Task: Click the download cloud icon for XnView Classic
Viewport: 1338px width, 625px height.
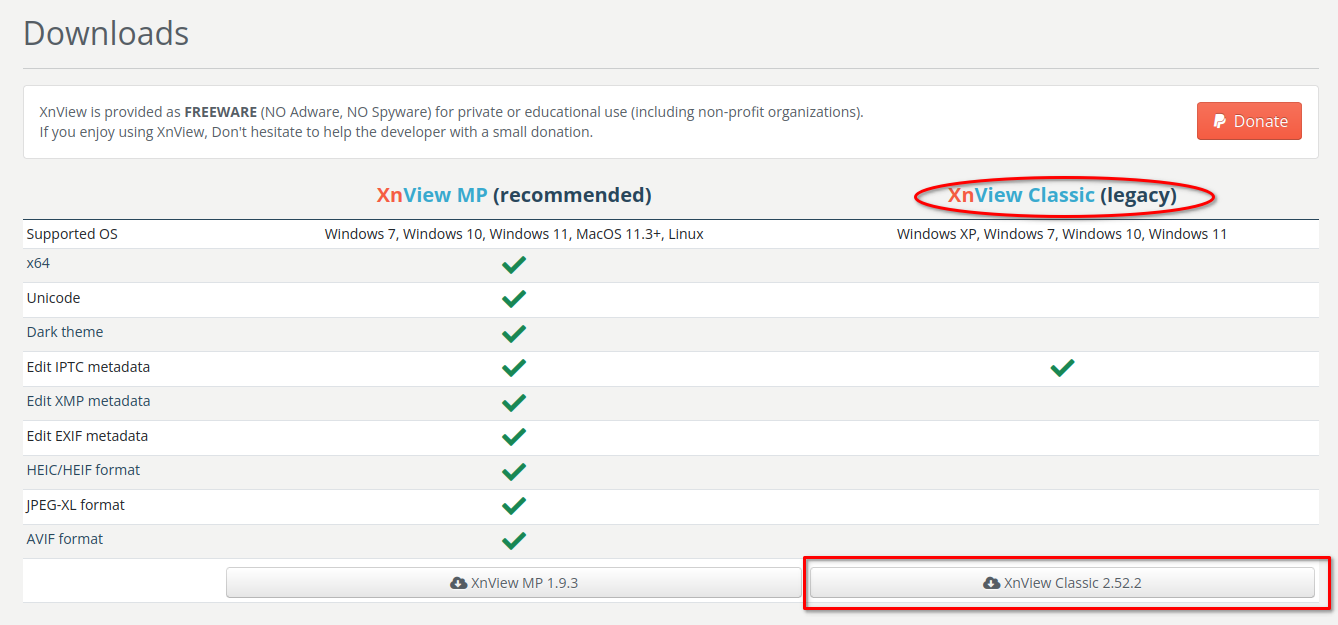Action: [992, 583]
